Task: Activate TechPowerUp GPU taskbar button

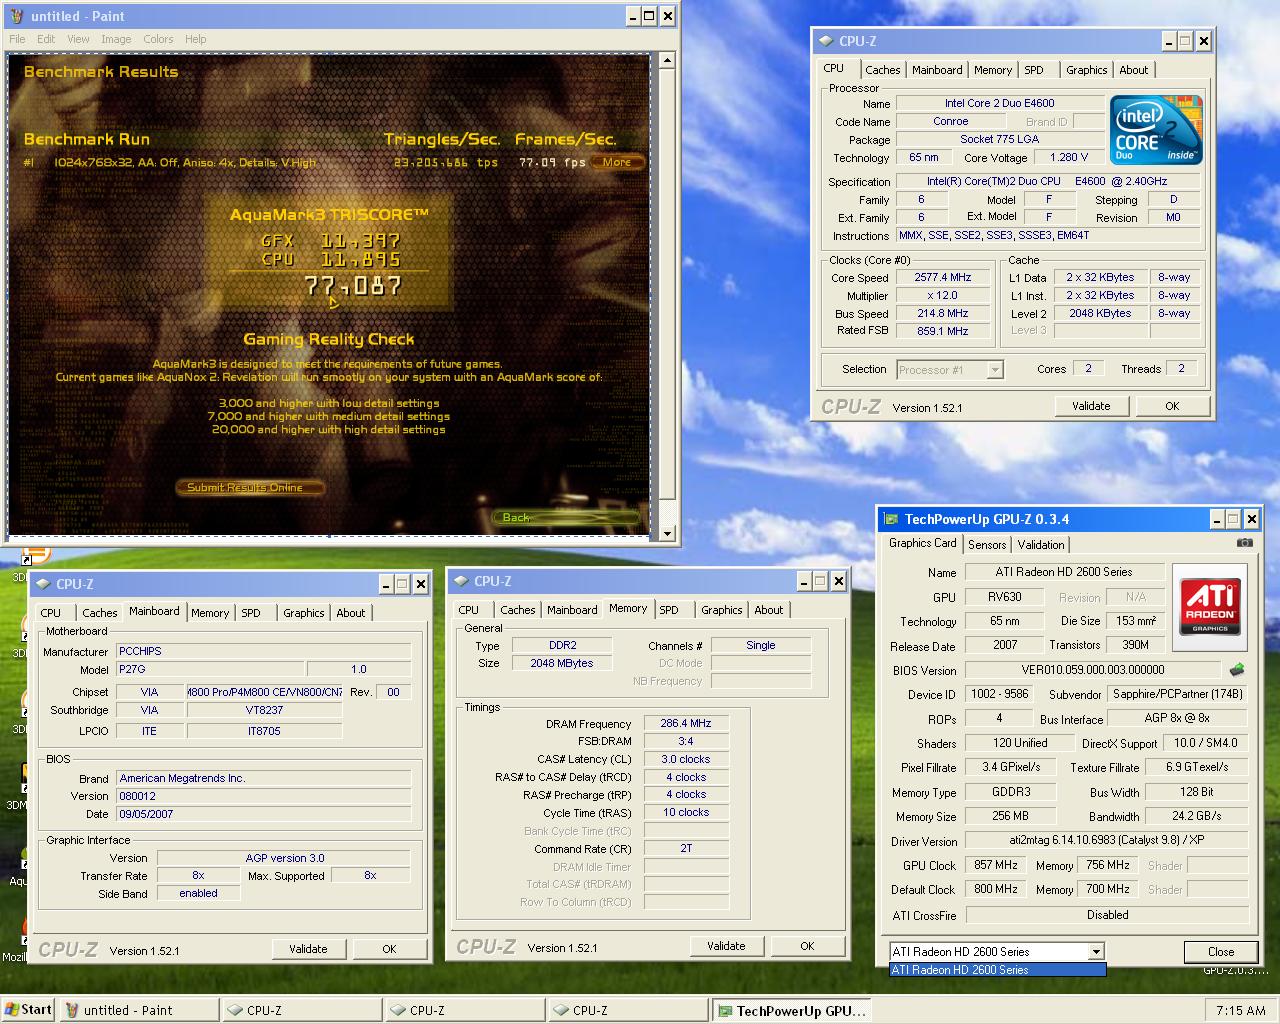Action: [x=791, y=1010]
